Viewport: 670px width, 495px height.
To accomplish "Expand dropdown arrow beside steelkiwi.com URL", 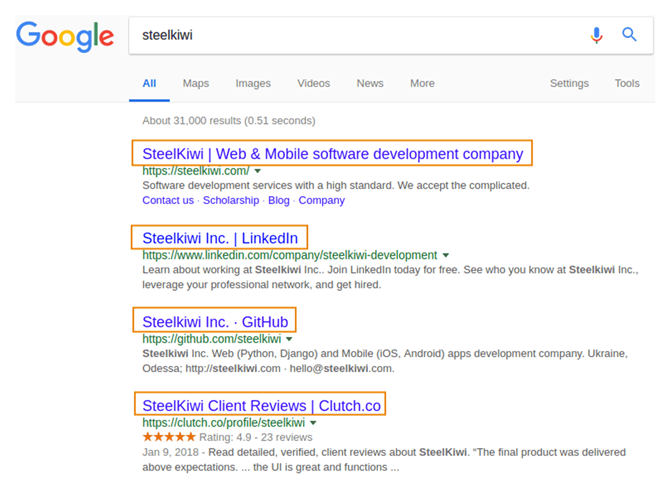I will click(258, 171).
